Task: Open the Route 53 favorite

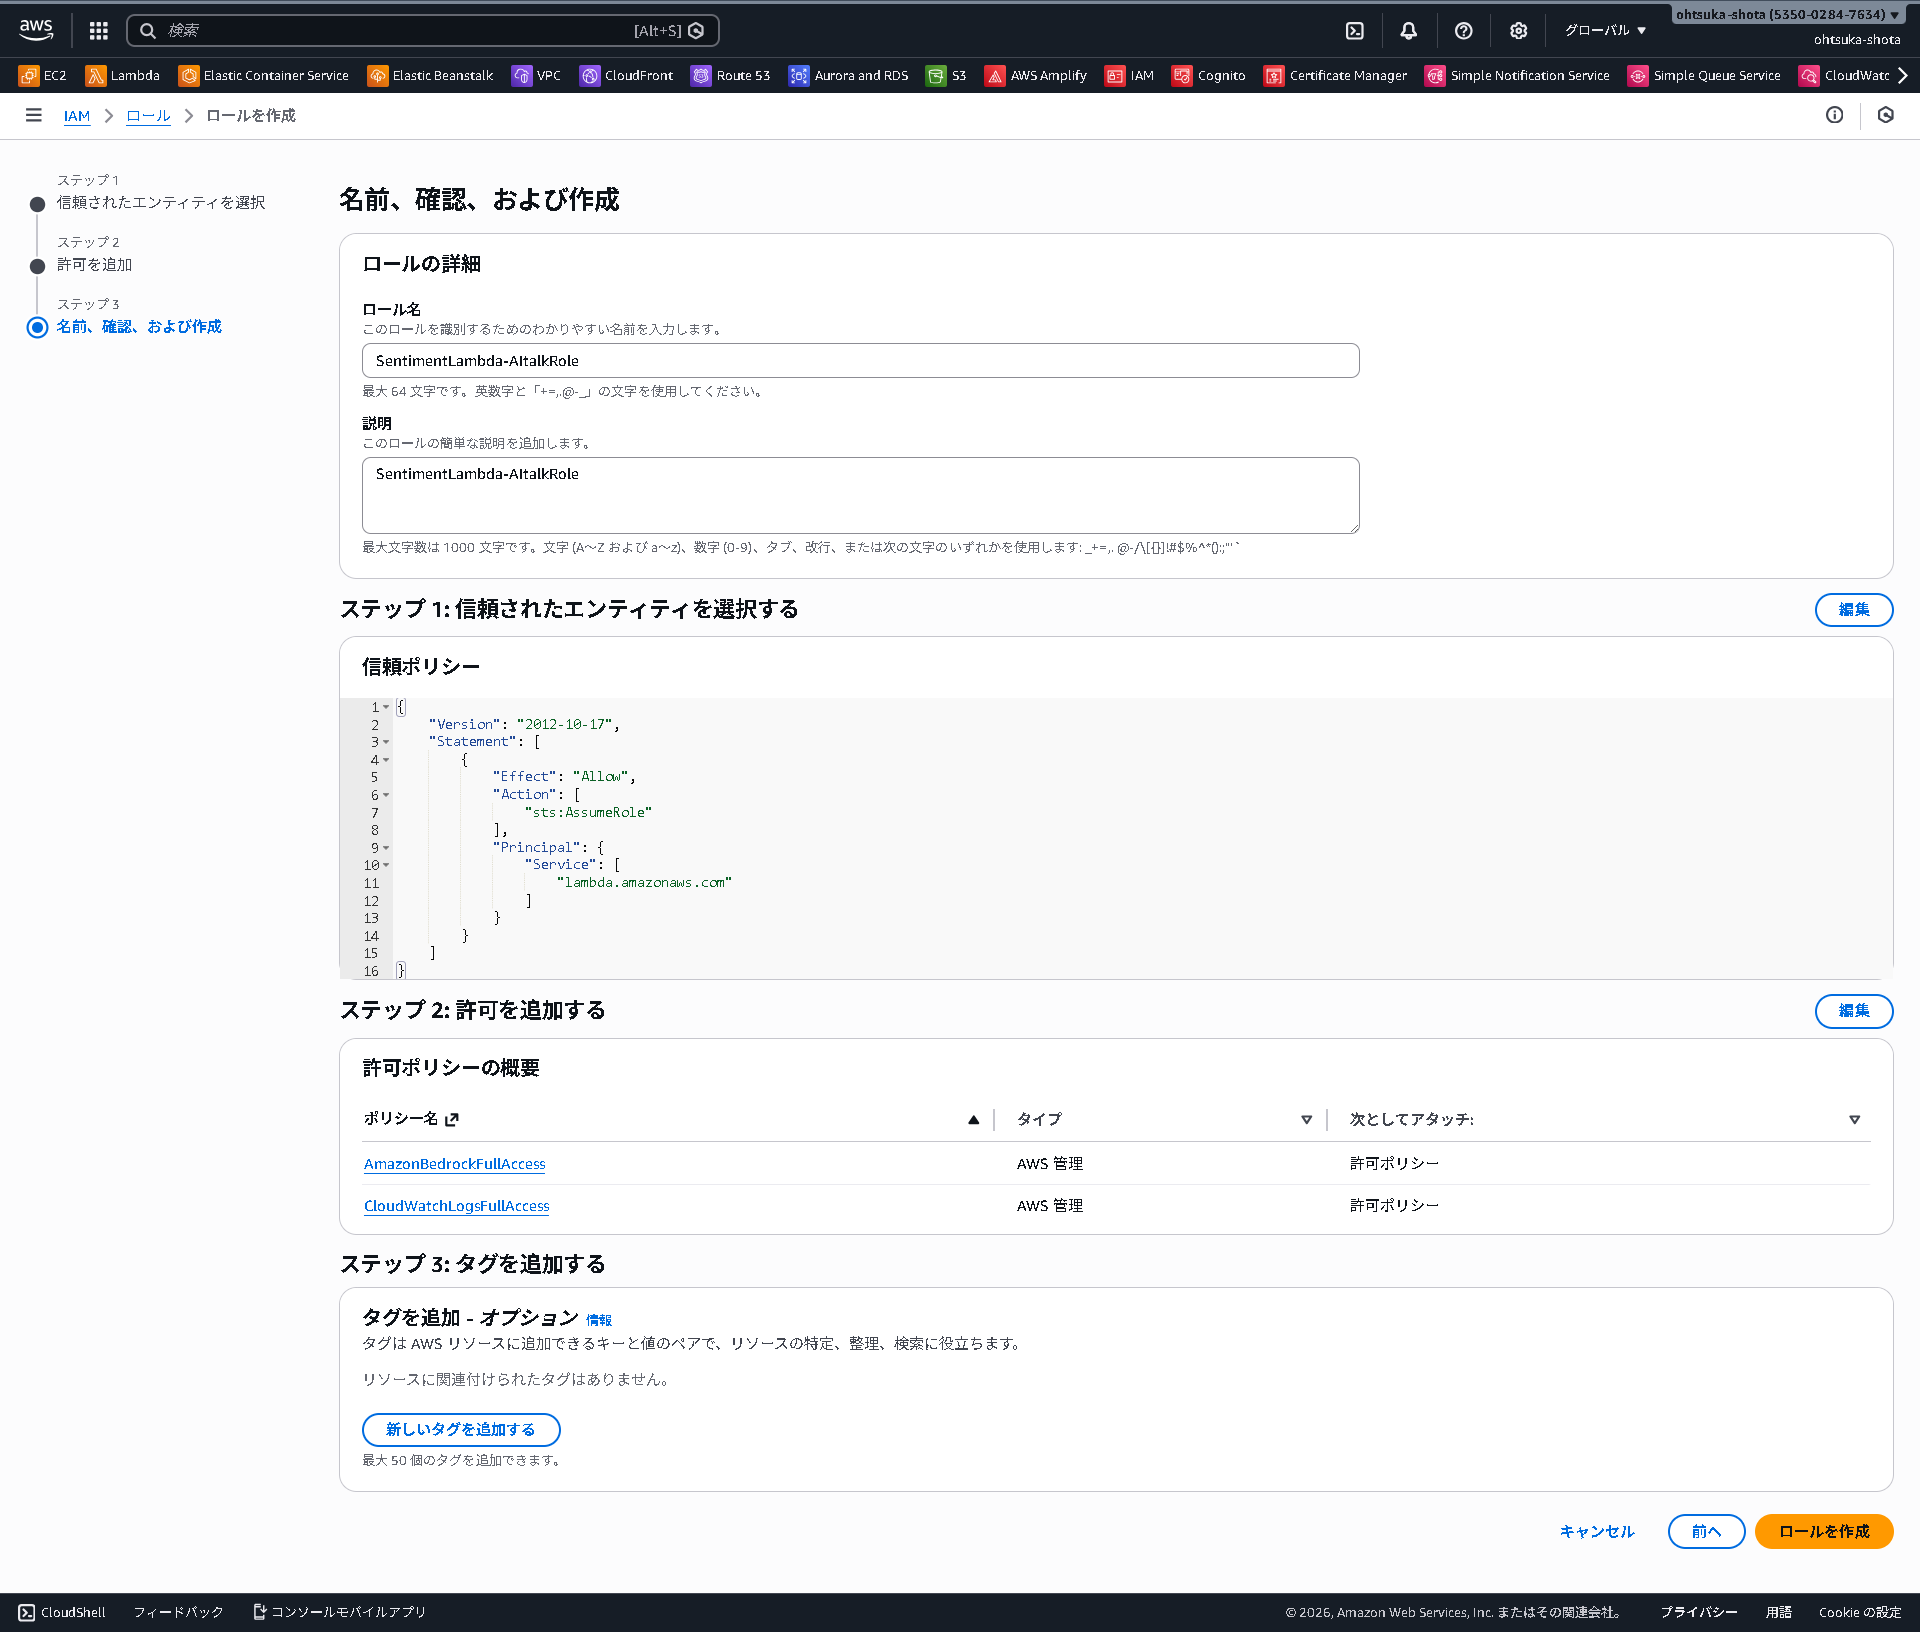Action: tap(729, 75)
